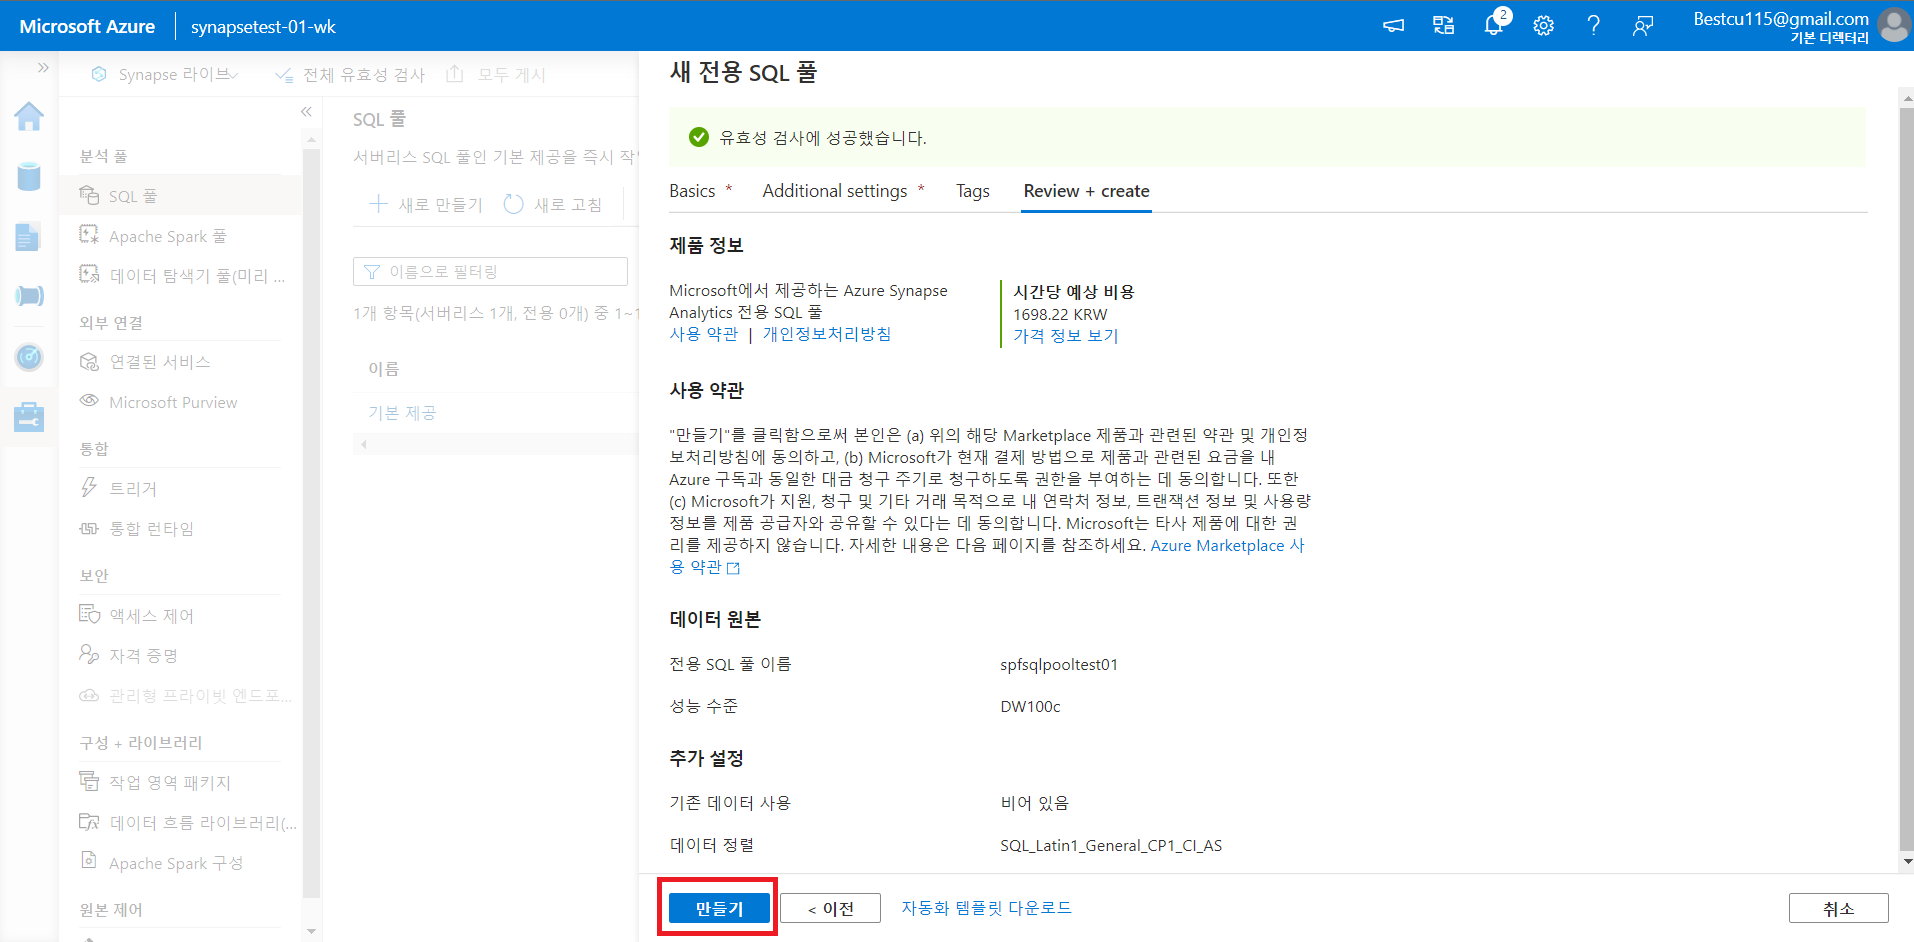Click scroll down arrow of the panel

pos(1907,861)
